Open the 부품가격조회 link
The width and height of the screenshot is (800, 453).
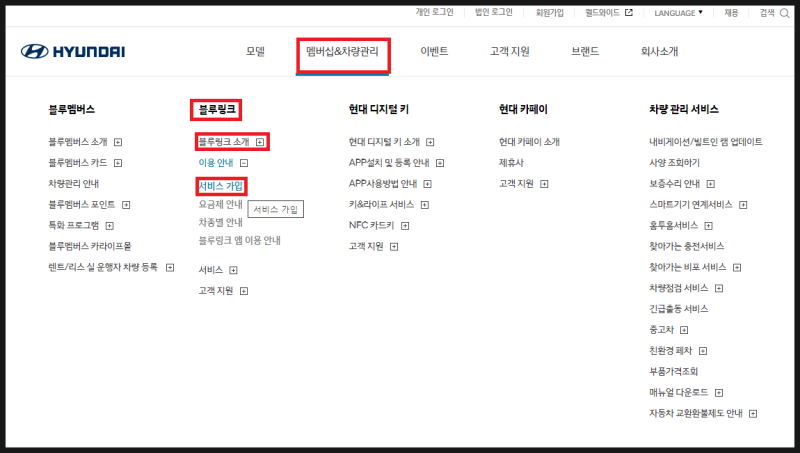(673, 371)
